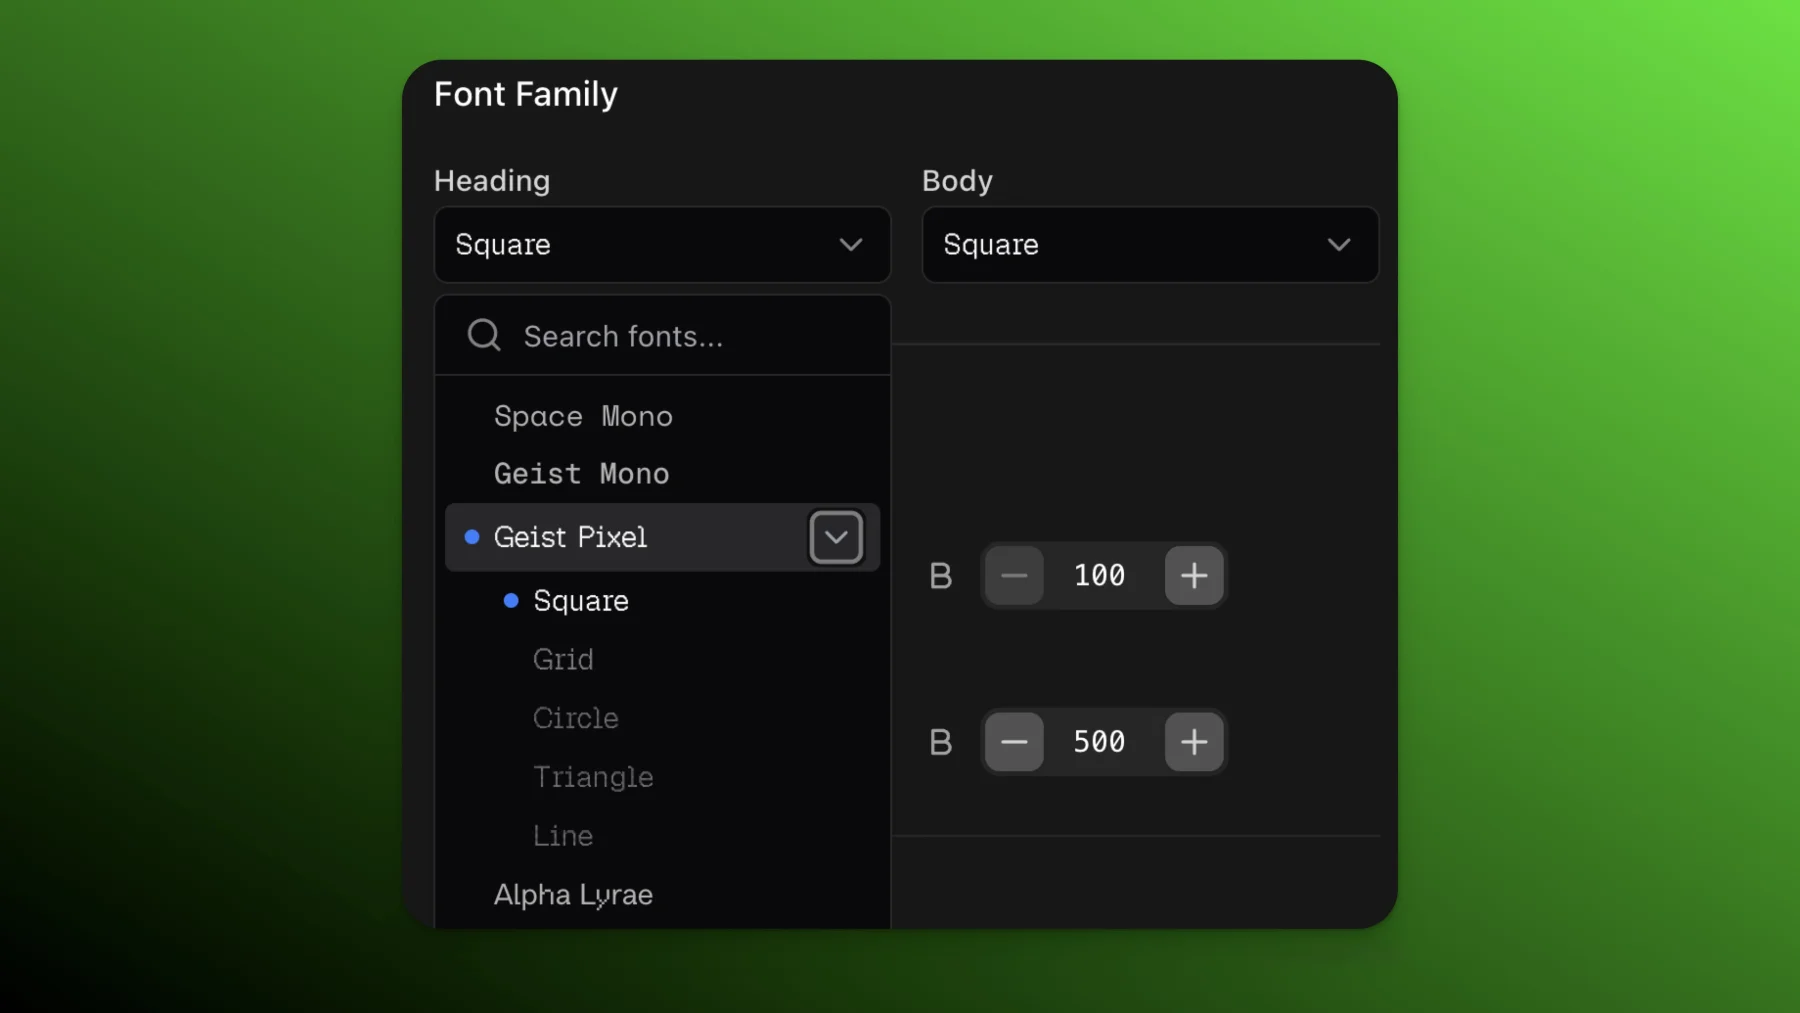1800x1013 pixels.
Task: Select the Circle variant of Geist Pixel
Action: [x=575, y=717]
